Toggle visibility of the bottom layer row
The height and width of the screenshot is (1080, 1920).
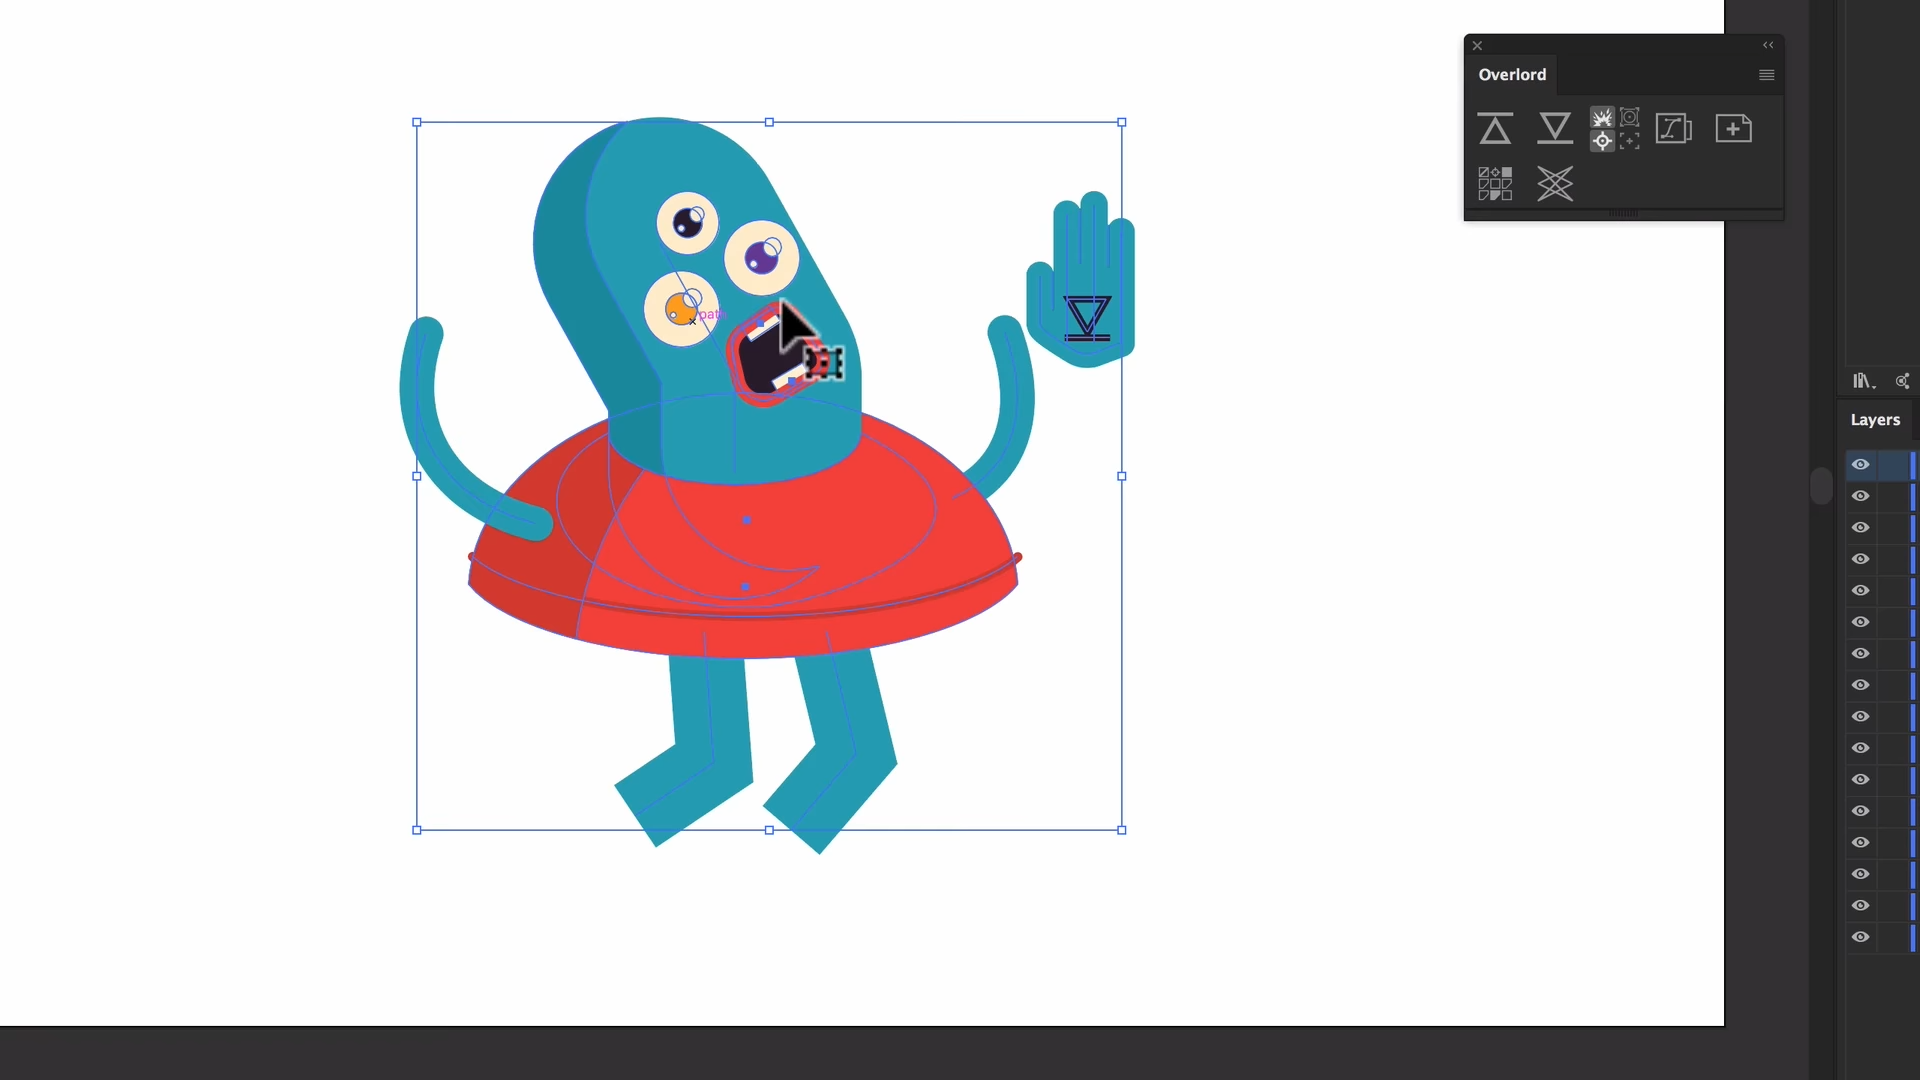coord(1860,938)
